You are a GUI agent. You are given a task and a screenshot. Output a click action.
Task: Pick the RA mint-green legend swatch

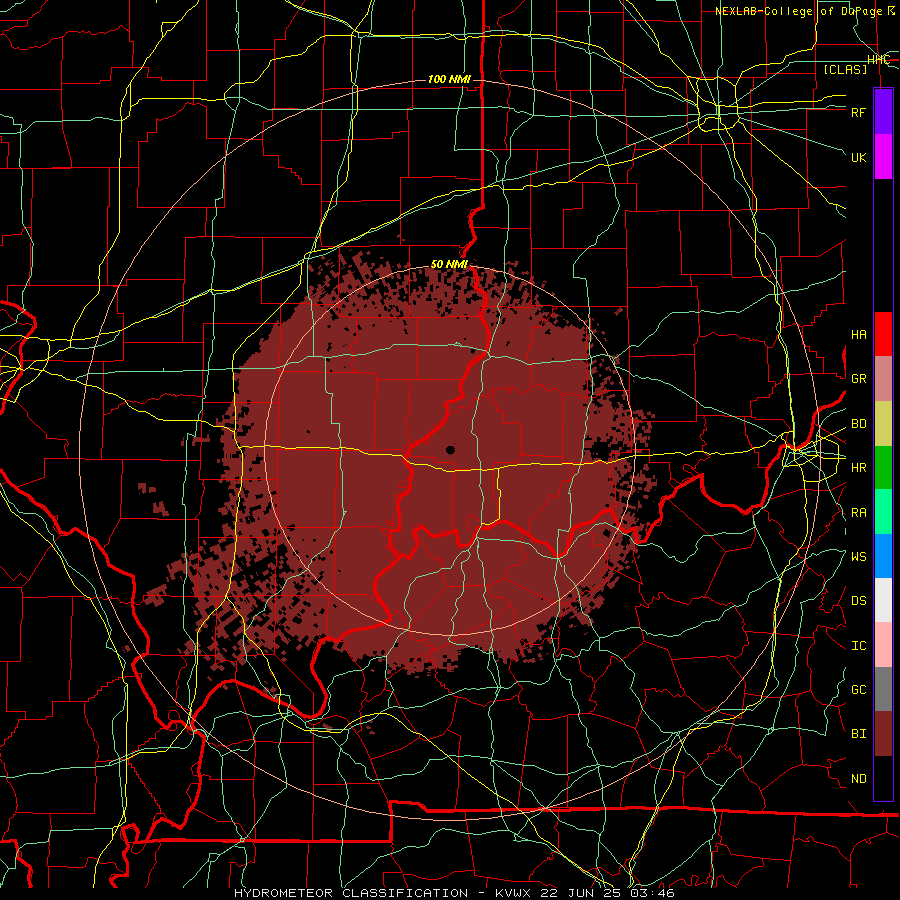[883, 512]
